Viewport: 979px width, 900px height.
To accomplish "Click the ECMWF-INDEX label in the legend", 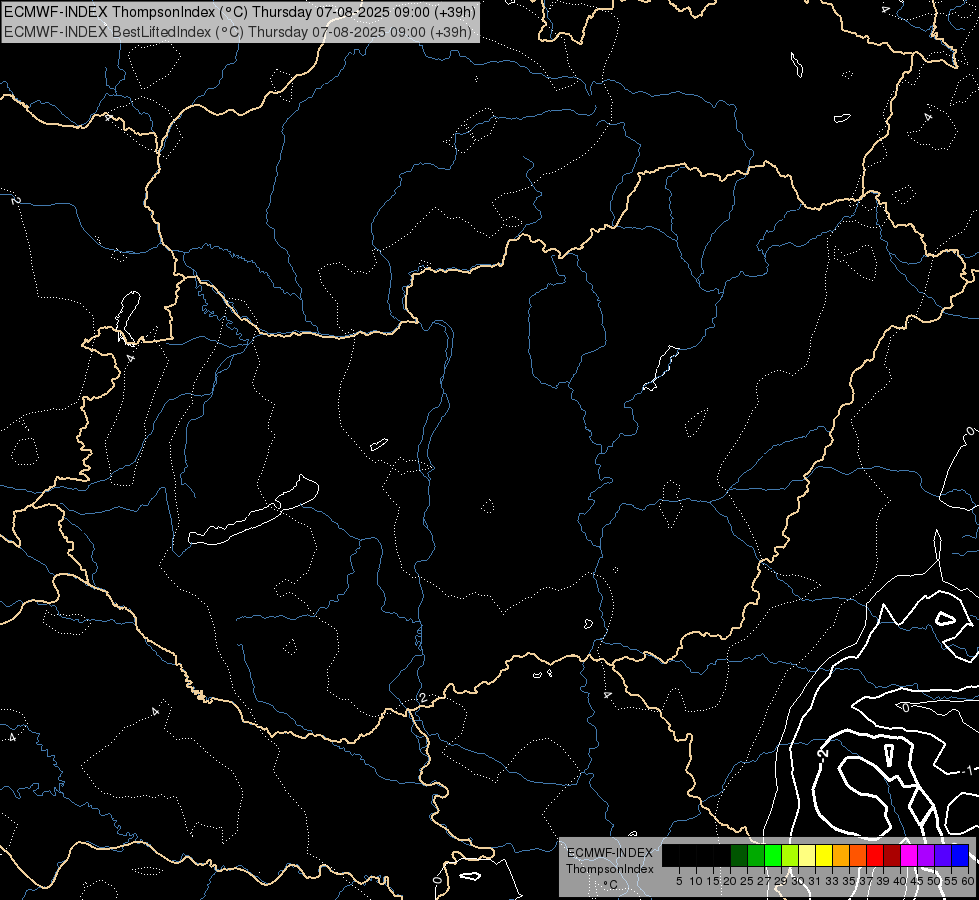I will (610, 853).
